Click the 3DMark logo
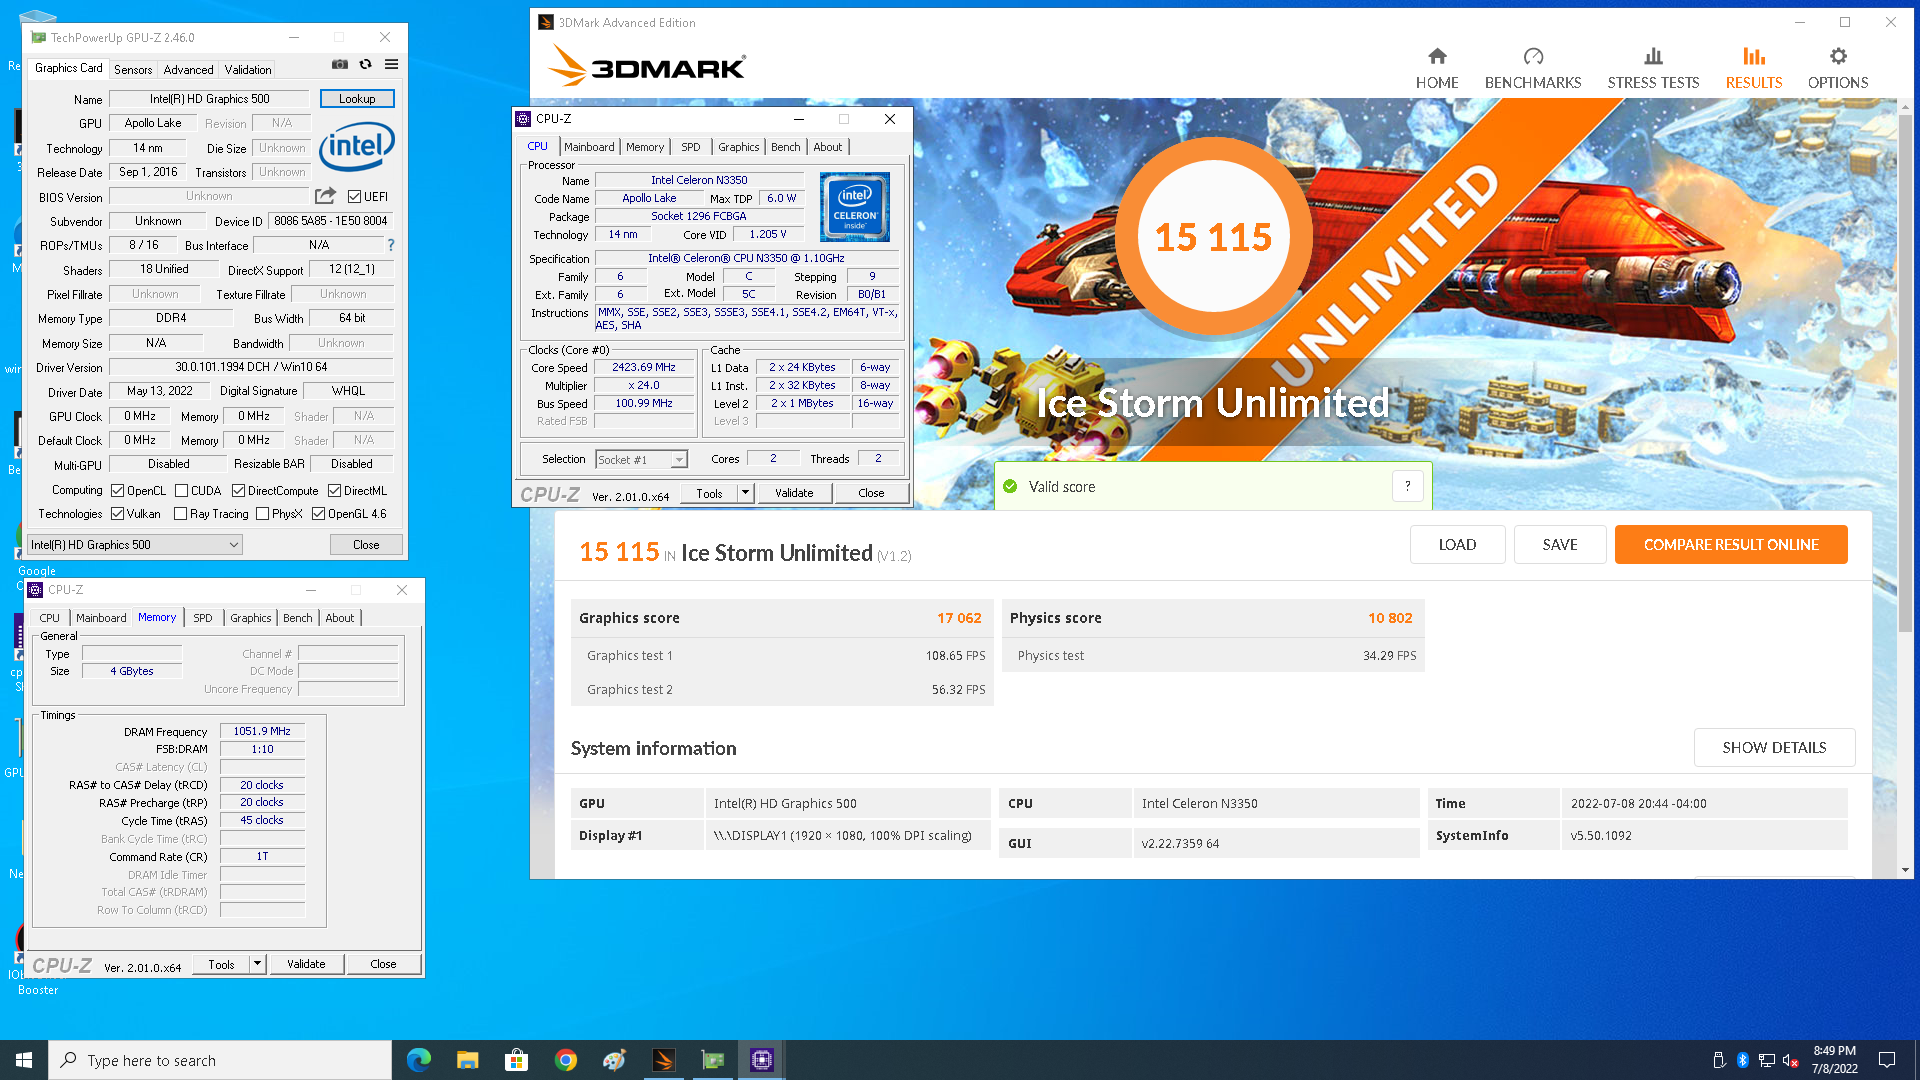1920x1080 pixels. 646,66
